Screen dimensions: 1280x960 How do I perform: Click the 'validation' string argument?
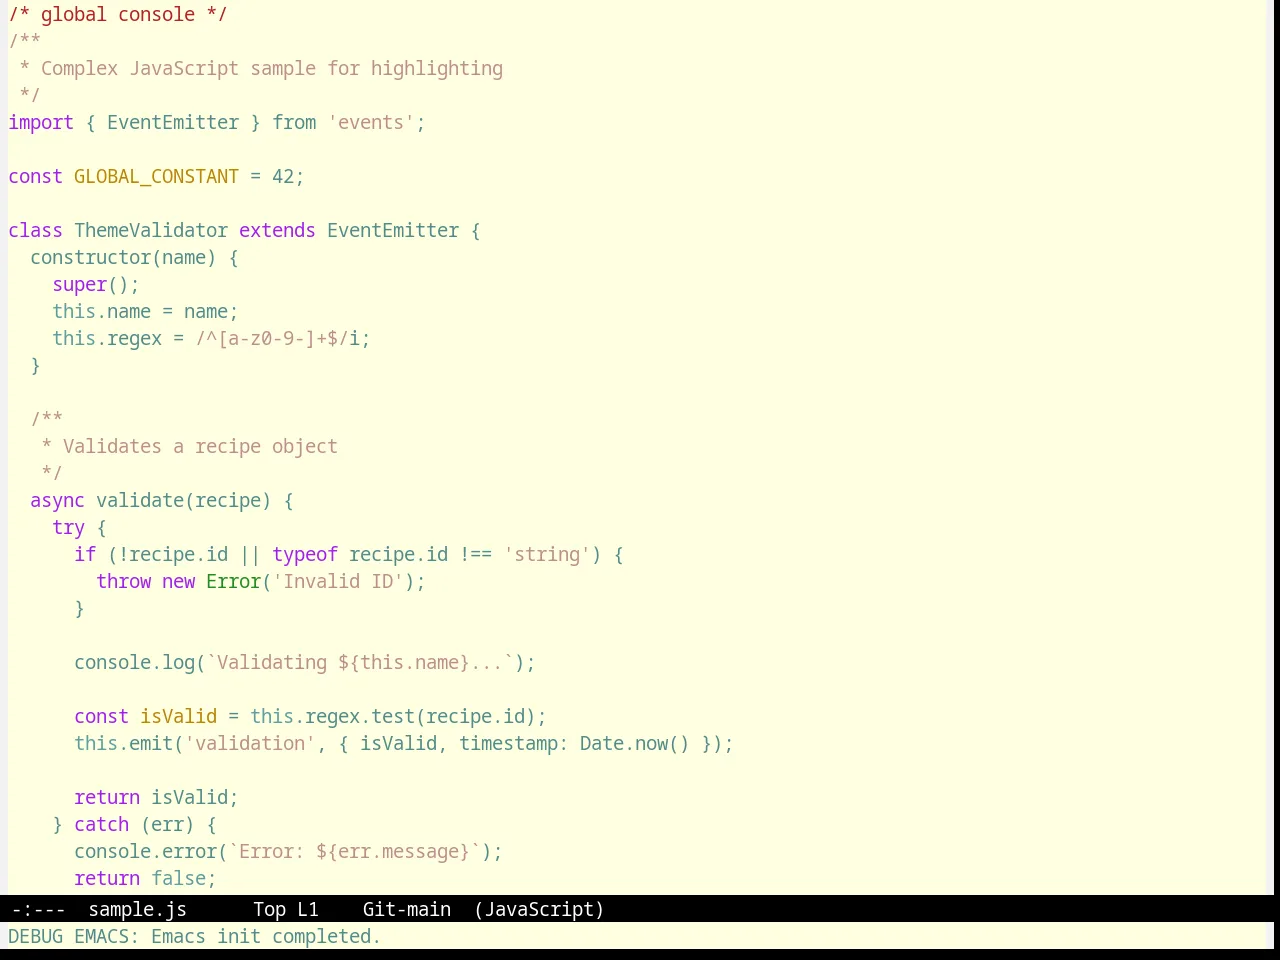(250, 743)
